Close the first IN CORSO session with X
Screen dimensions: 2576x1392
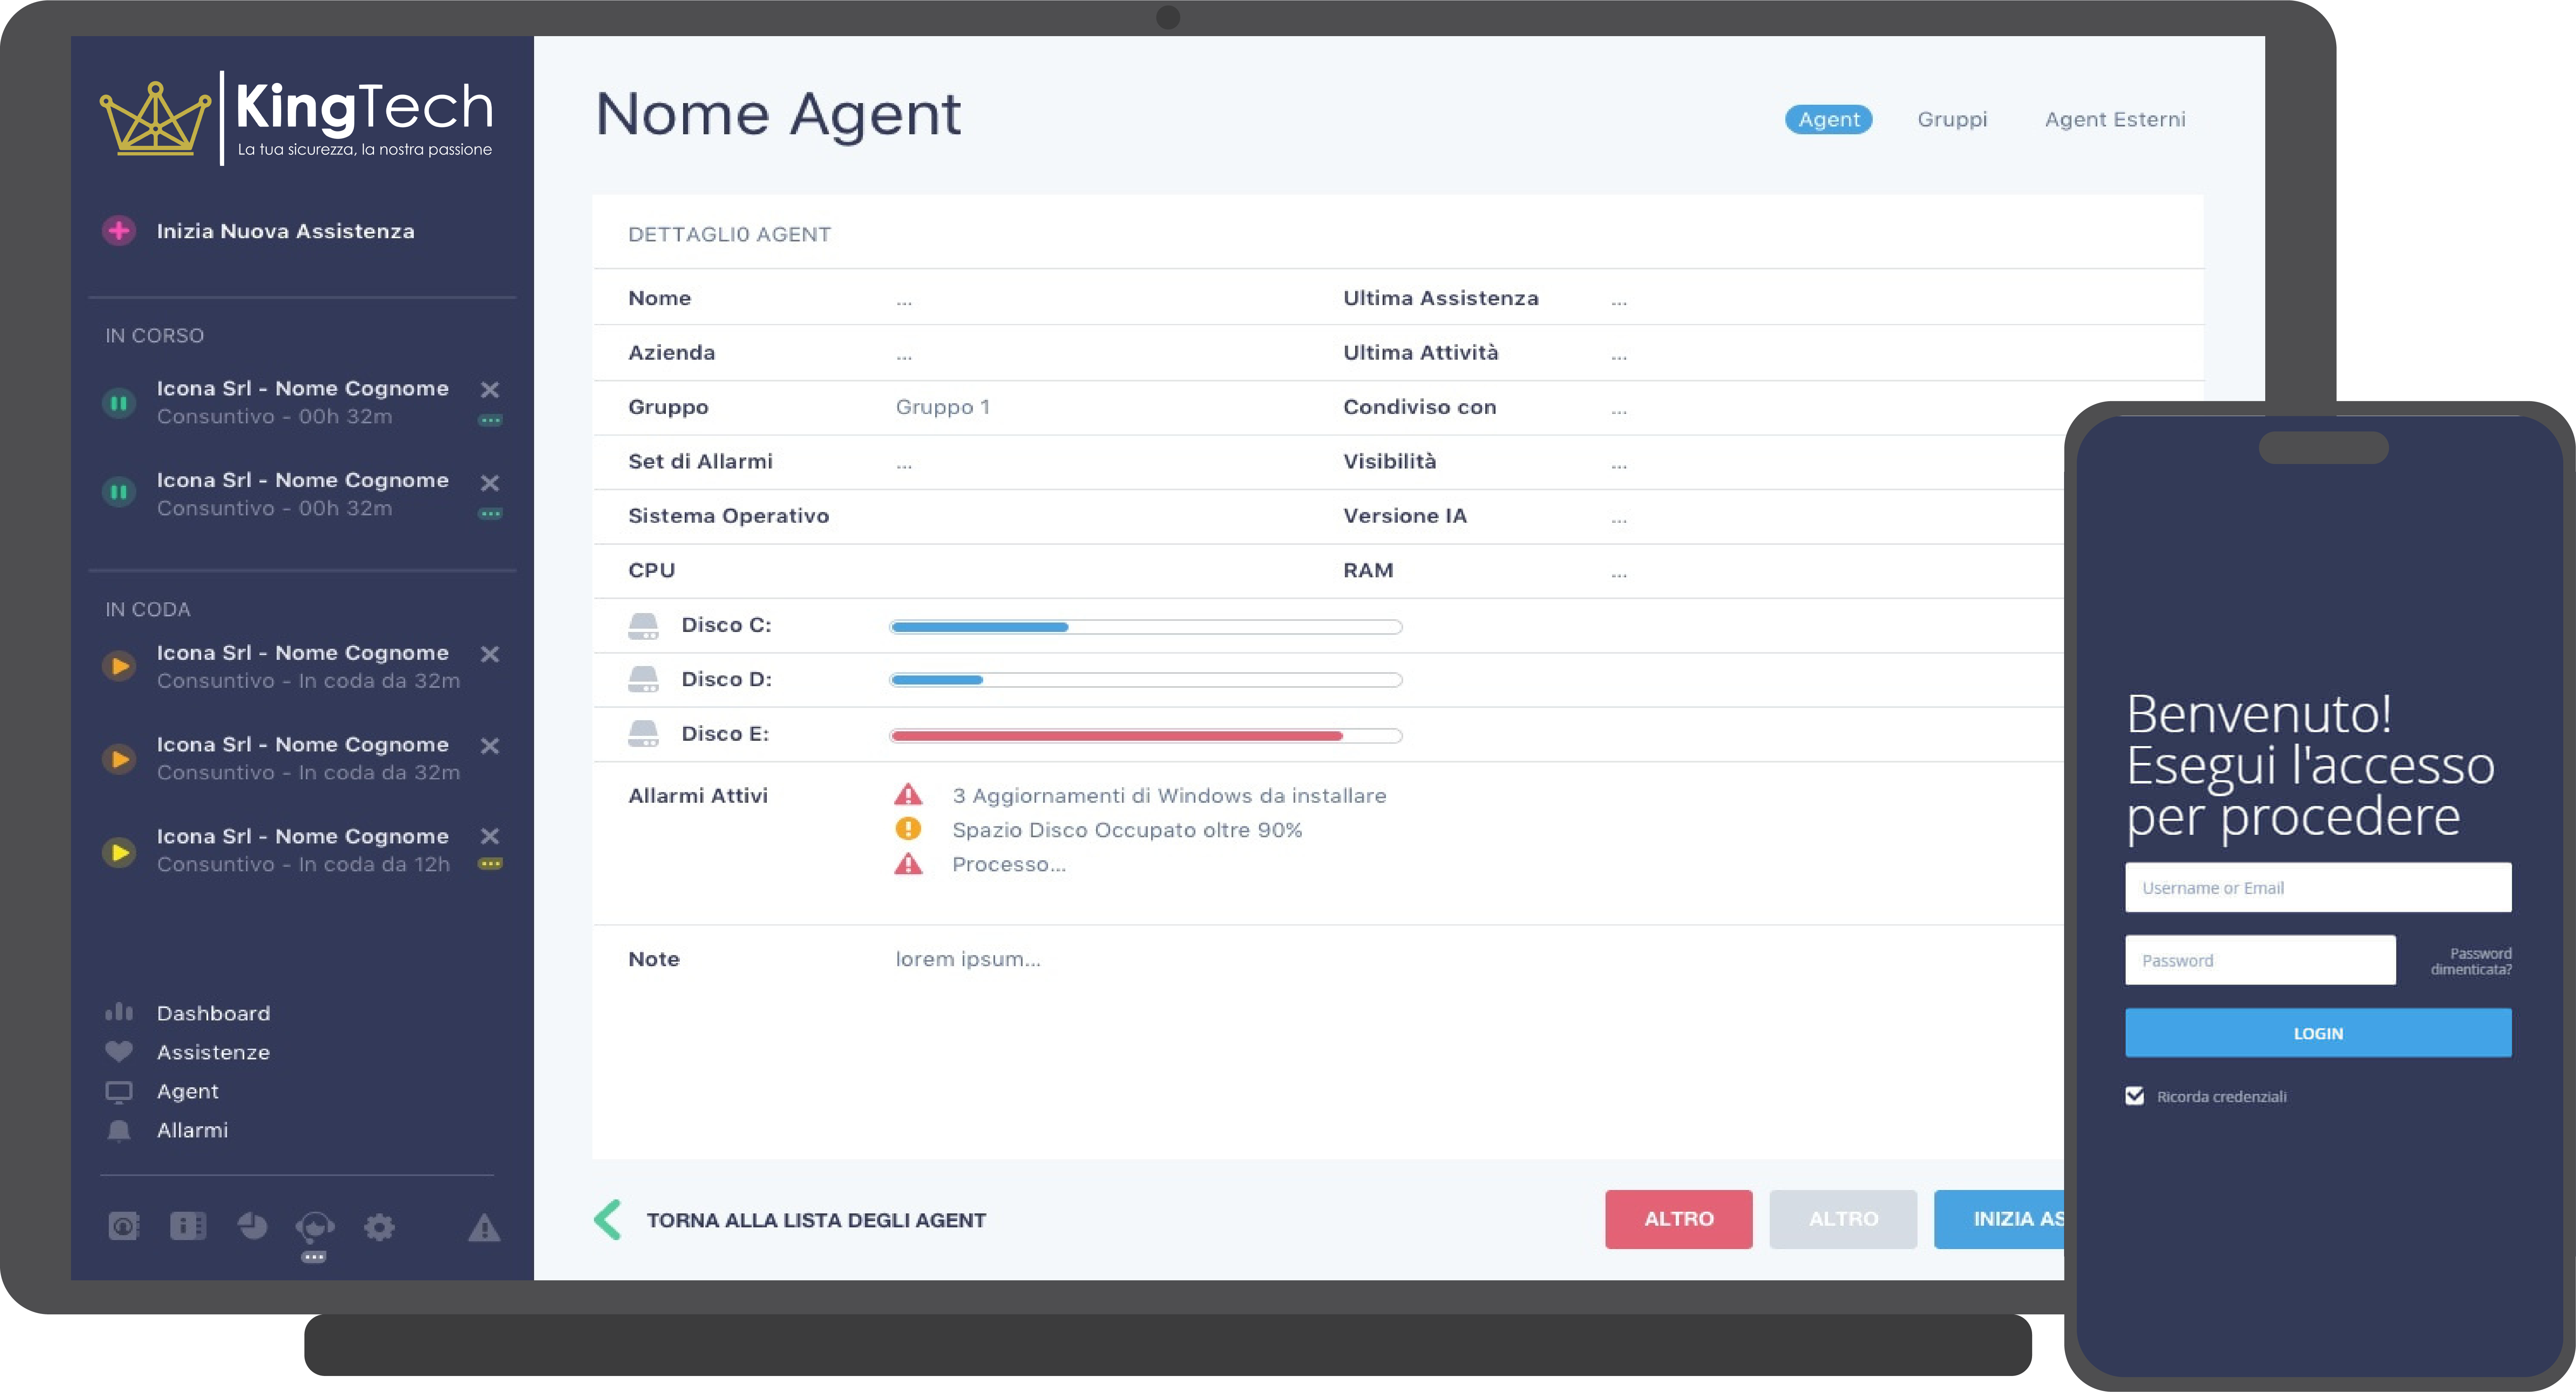490,390
